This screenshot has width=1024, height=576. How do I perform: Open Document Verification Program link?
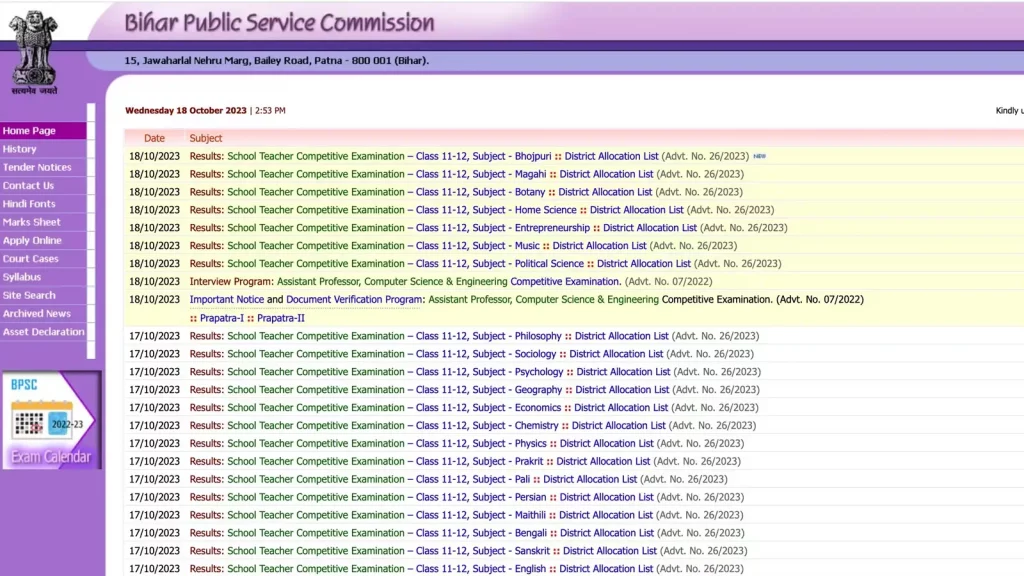click(x=354, y=299)
